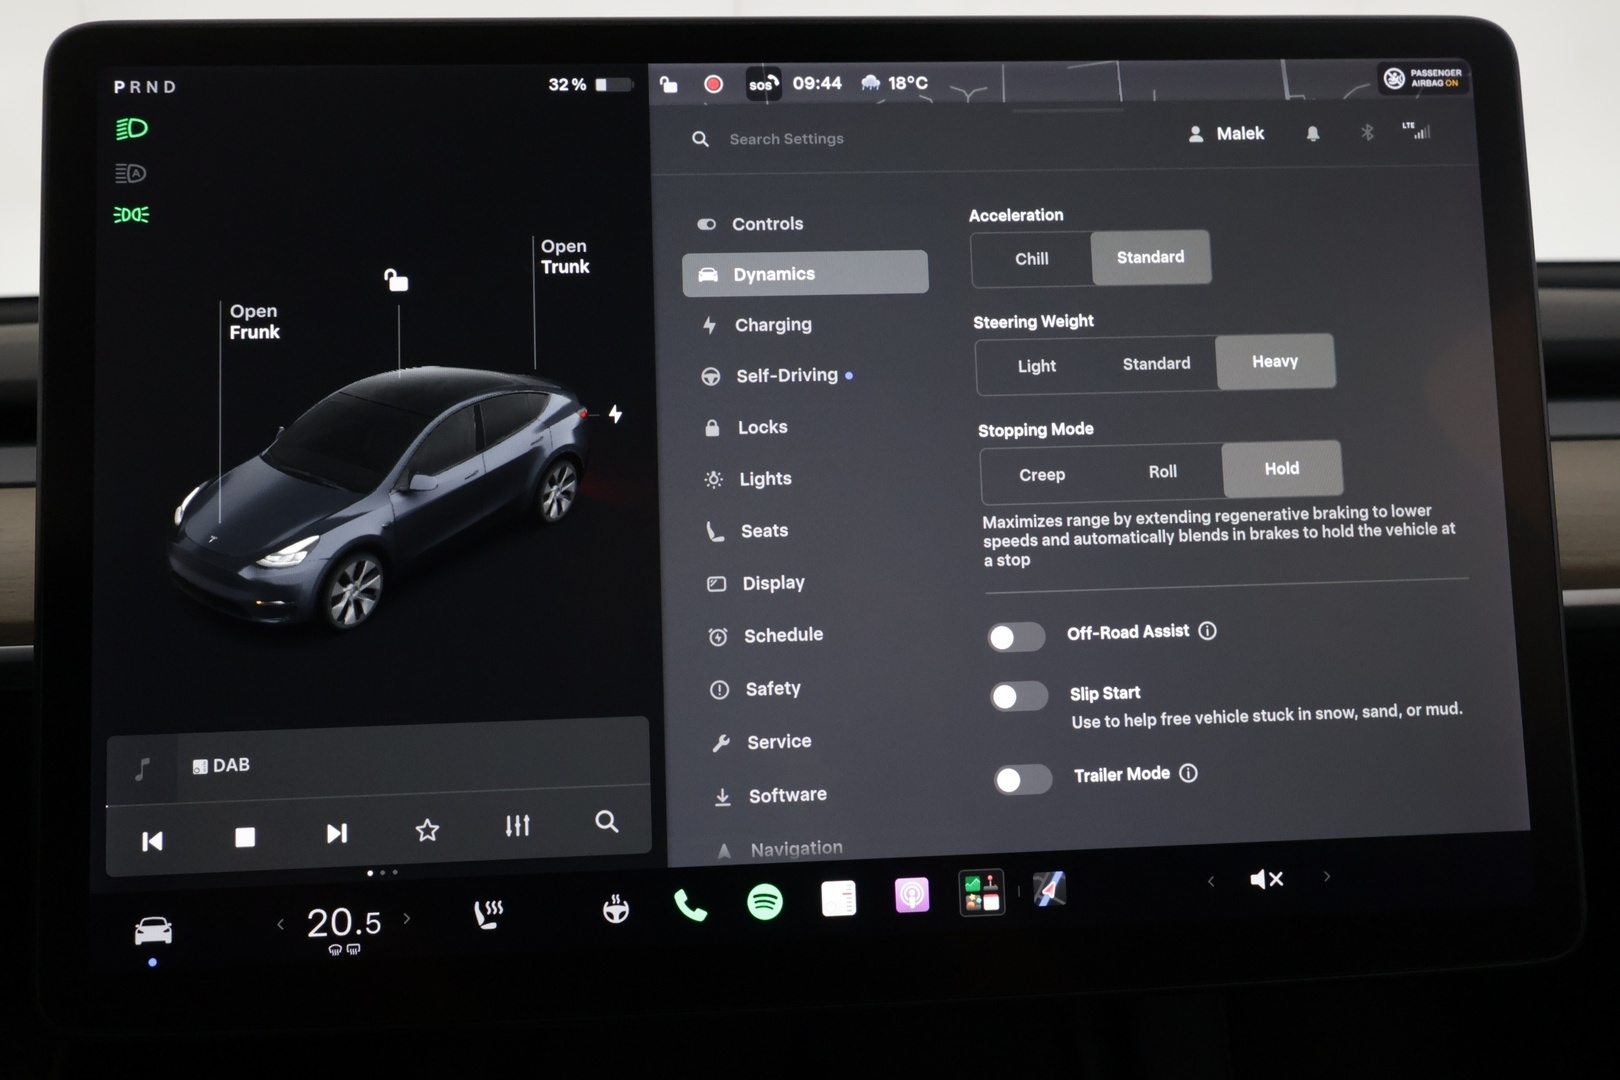Favorite the current DAB station
This screenshot has height=1080, width=1620.
pyautogui.click(x=427, y=829)
